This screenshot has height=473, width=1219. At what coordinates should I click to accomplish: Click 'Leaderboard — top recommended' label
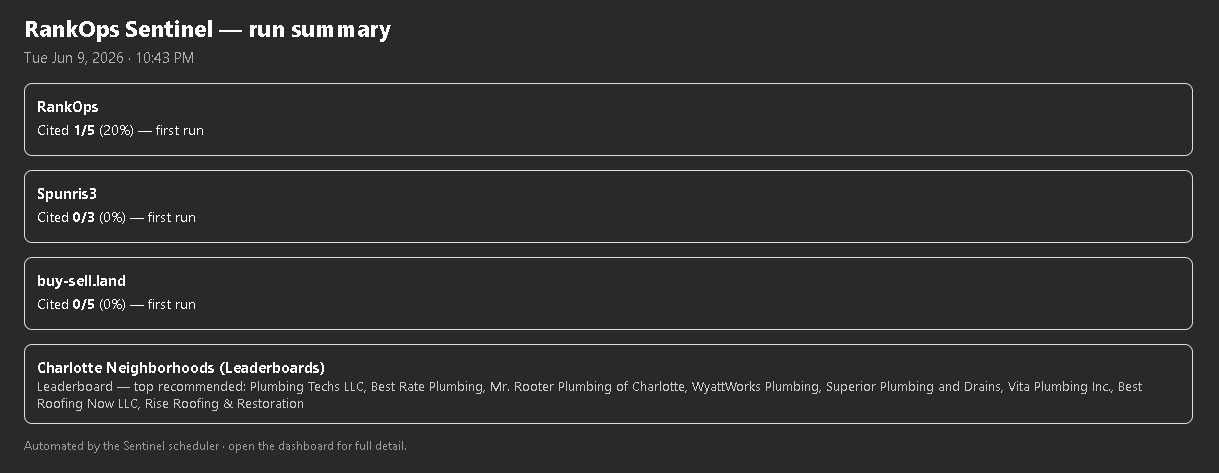point(141,386)
